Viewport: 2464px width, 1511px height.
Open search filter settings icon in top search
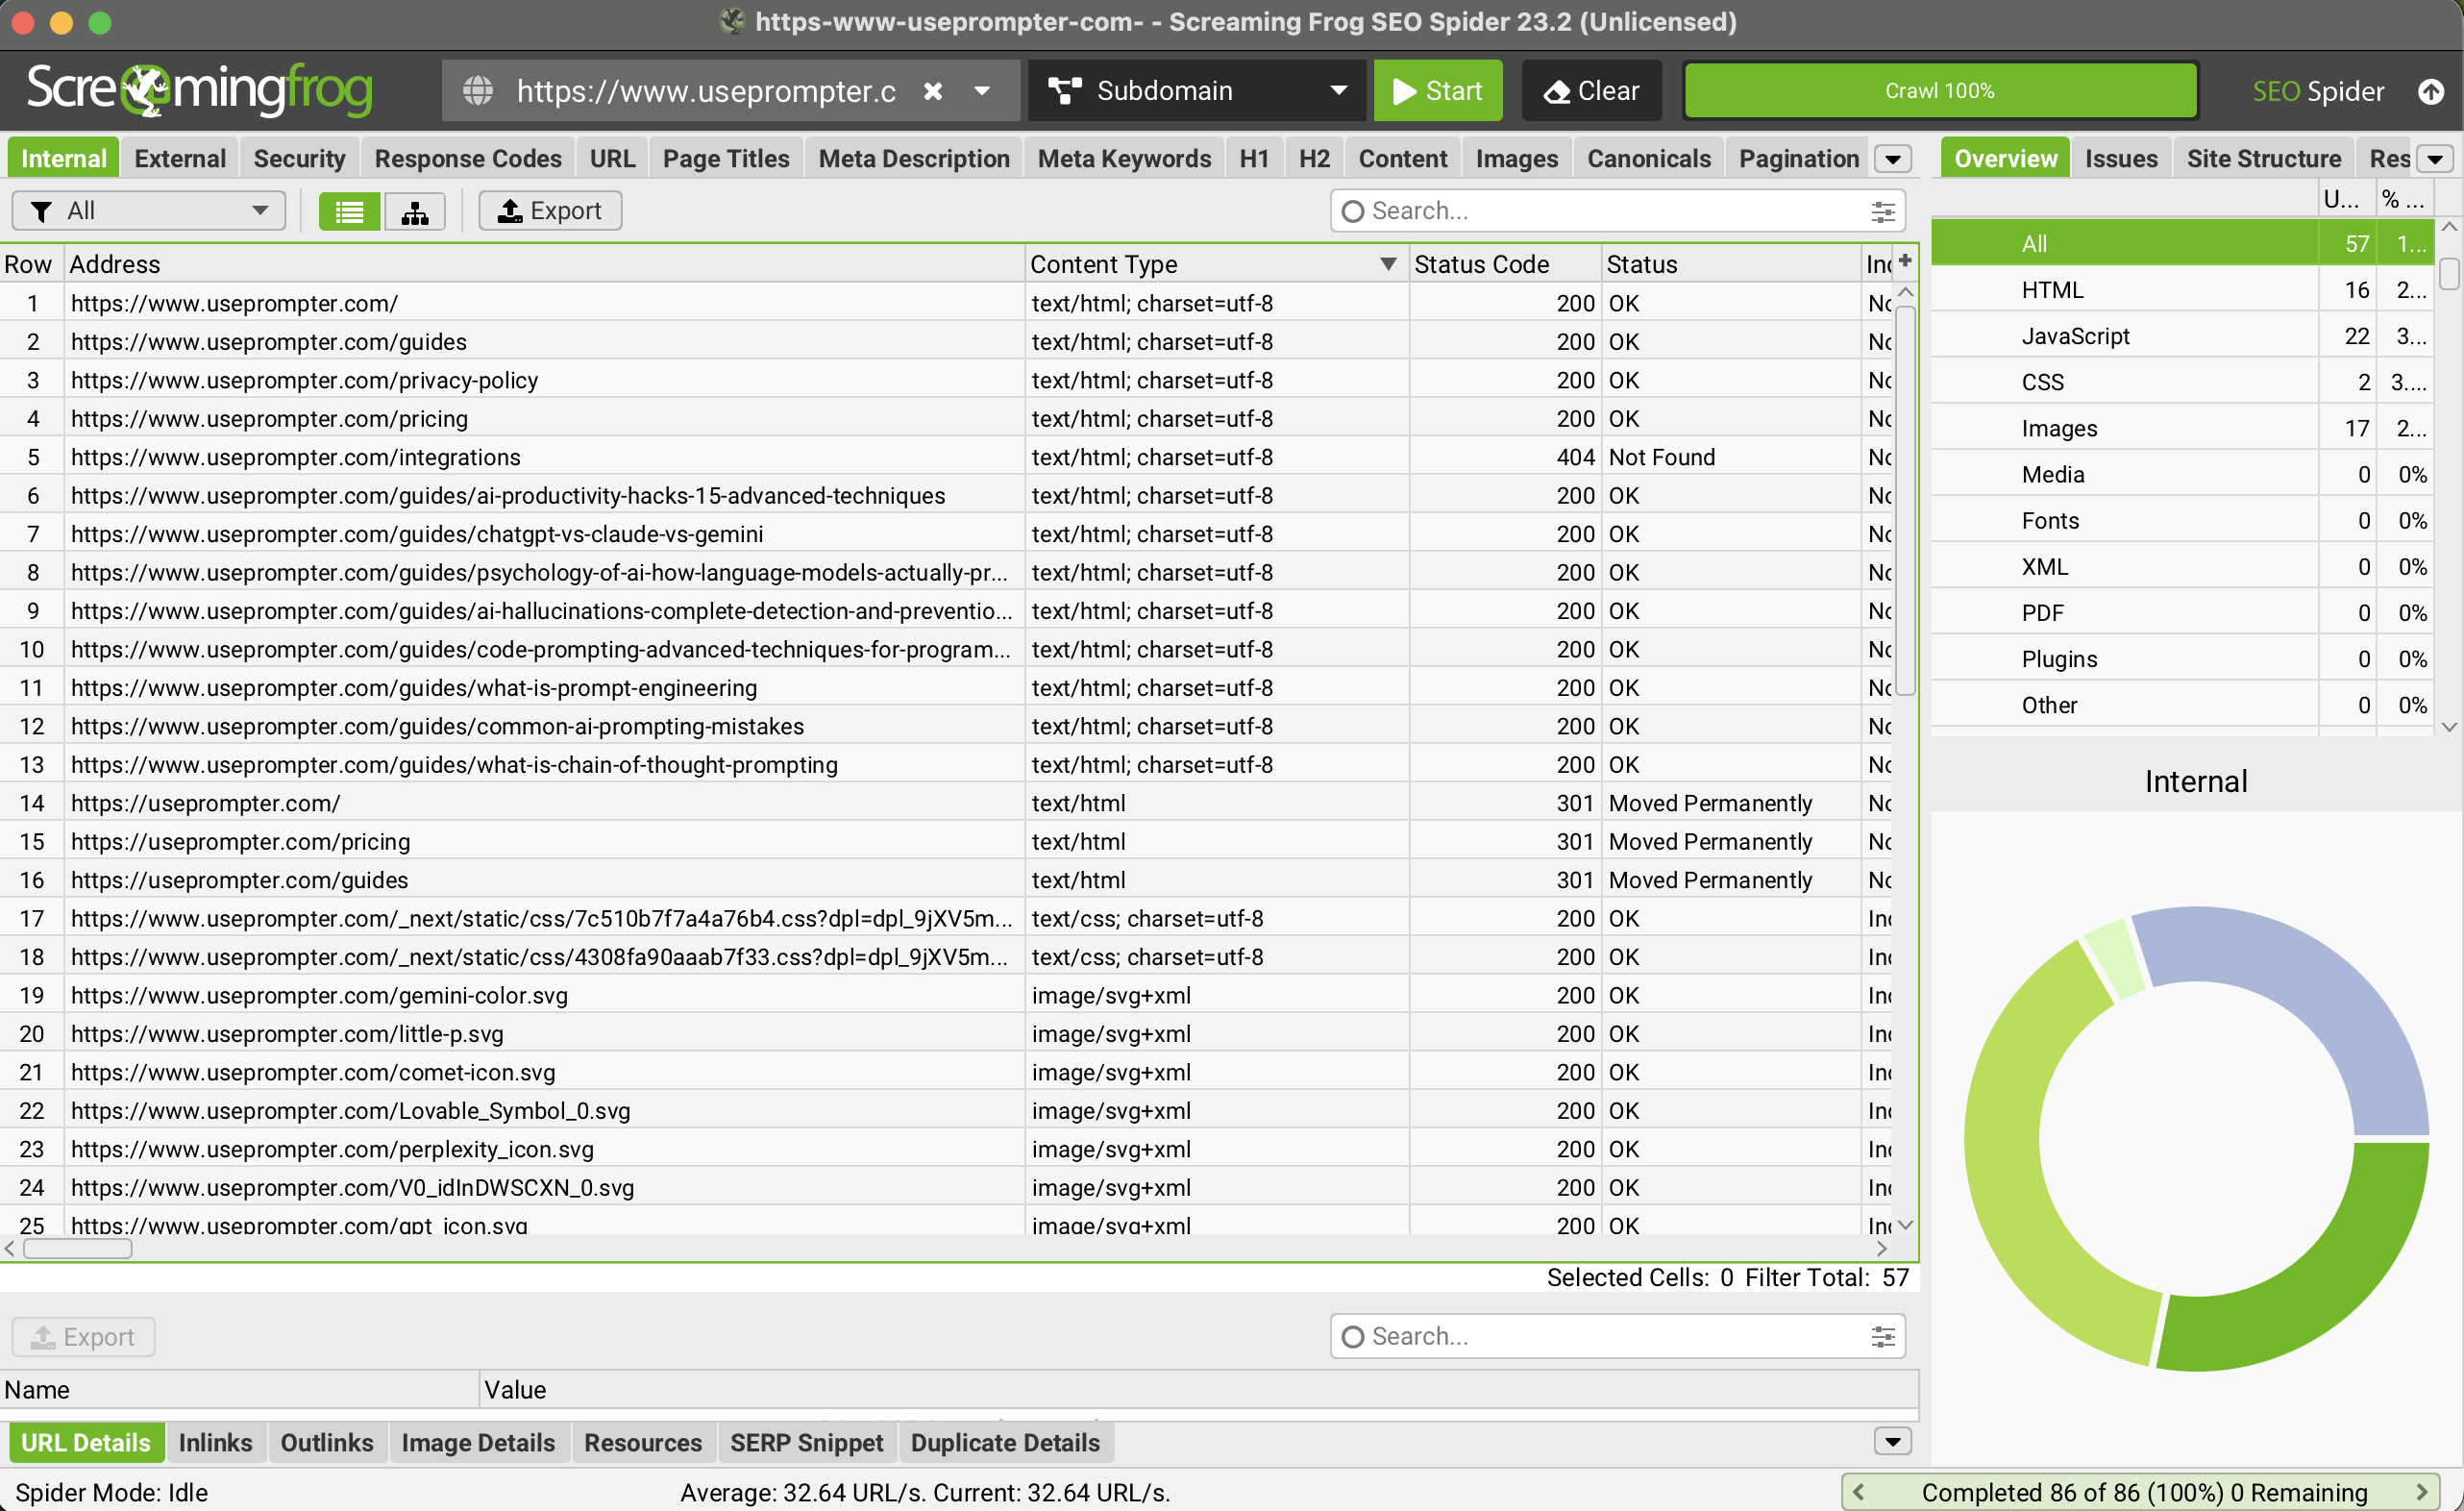tap(1882, 211)
